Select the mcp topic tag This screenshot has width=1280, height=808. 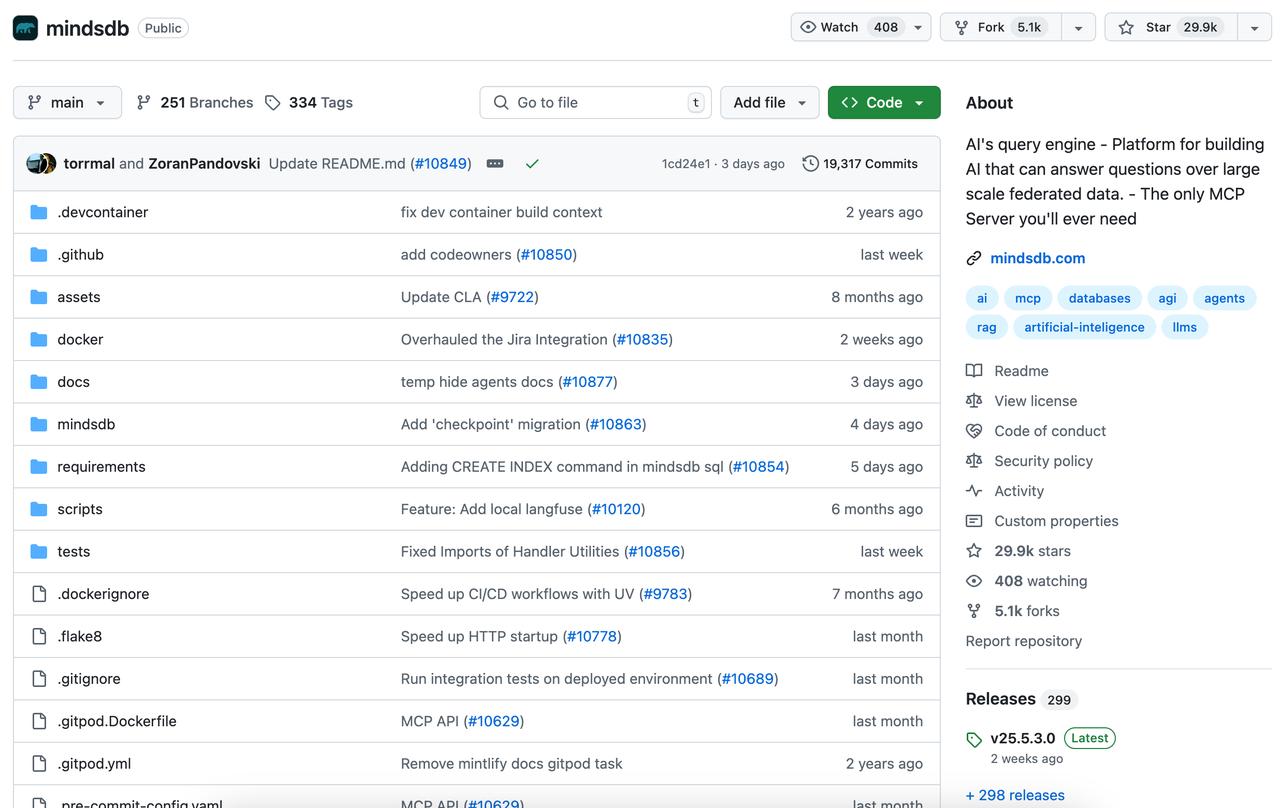(1028, 298)
